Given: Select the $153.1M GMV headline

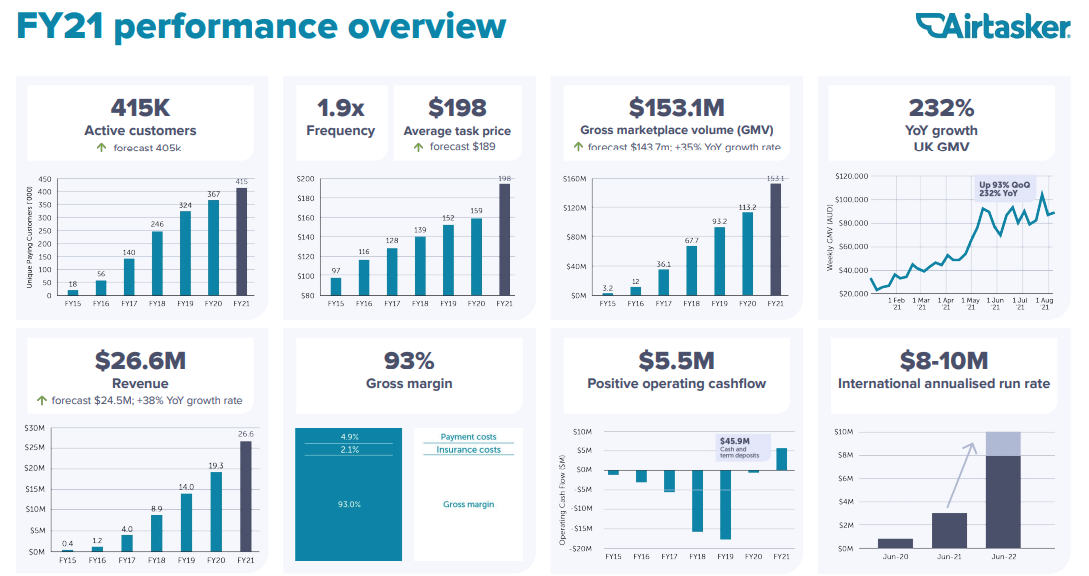Looking at the screenshot, I should [x=677, y=108].
